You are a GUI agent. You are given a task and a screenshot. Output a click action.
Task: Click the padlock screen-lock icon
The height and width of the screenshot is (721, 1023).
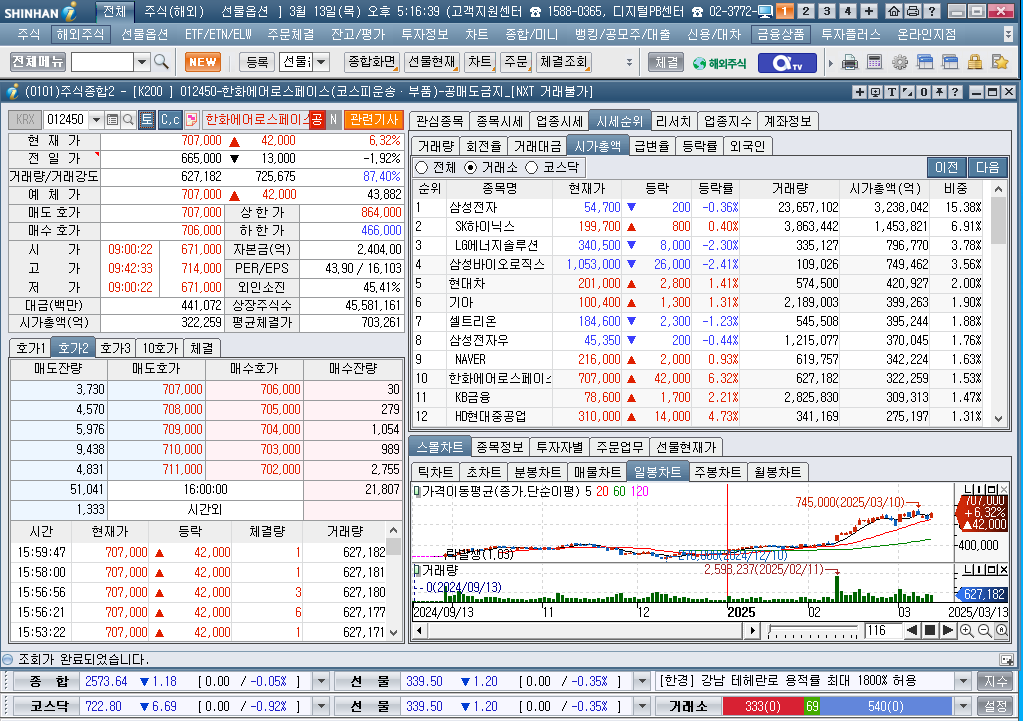pos(975,62)
